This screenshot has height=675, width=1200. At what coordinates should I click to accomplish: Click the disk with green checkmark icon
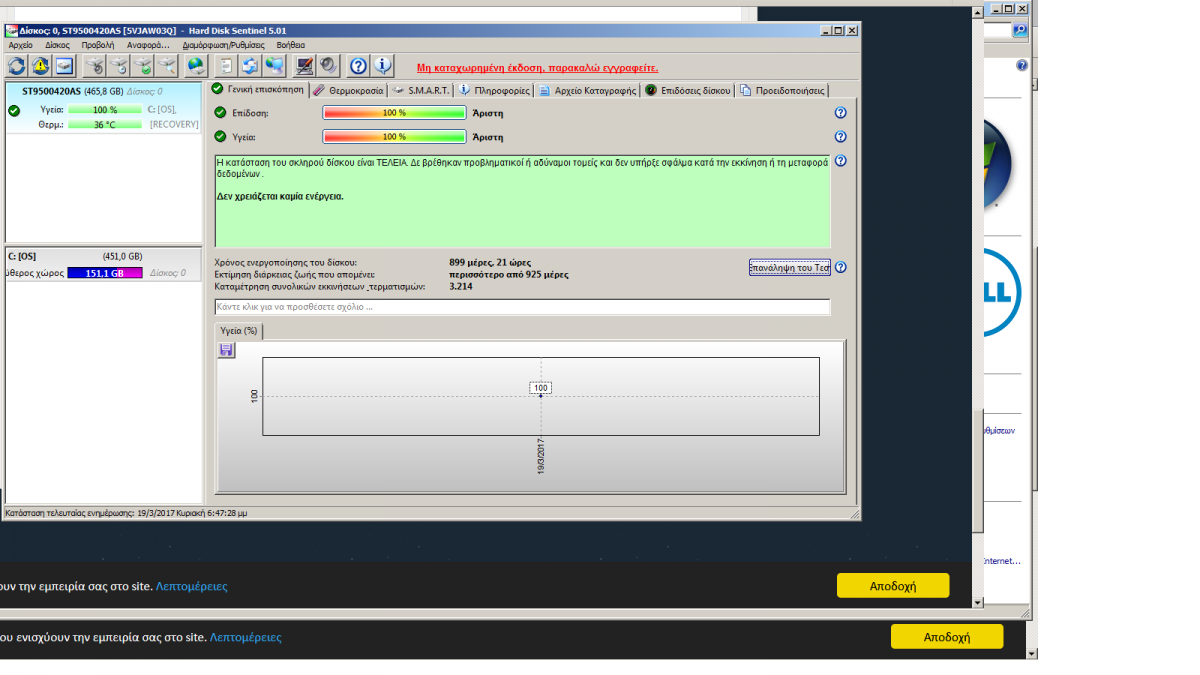(143, 66)
